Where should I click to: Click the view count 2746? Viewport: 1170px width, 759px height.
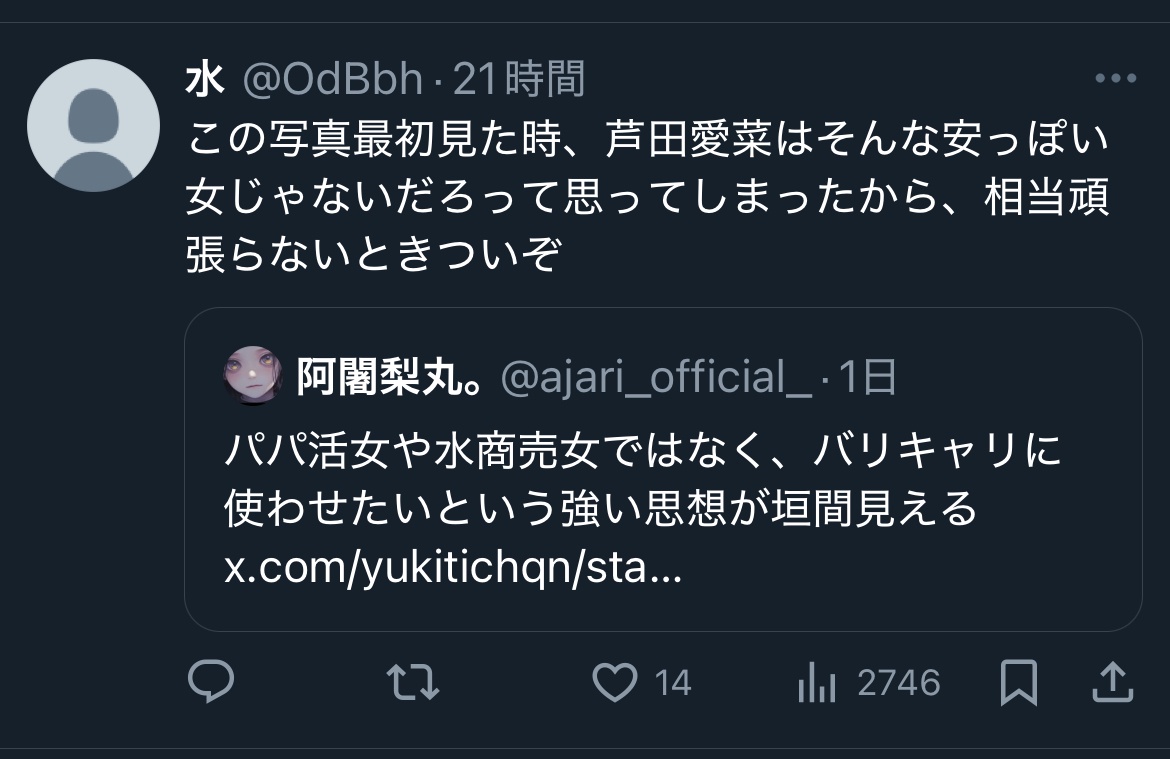[899, 683]
